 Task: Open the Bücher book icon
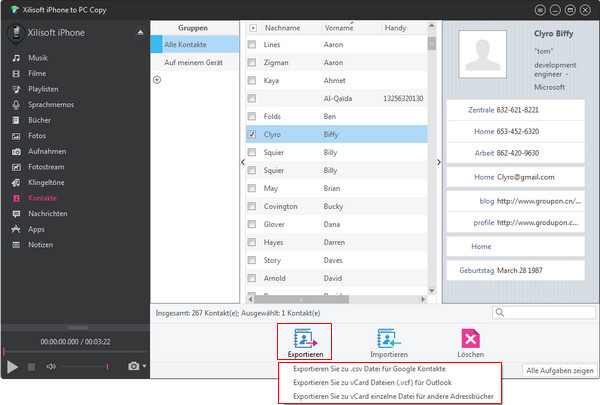16,121
